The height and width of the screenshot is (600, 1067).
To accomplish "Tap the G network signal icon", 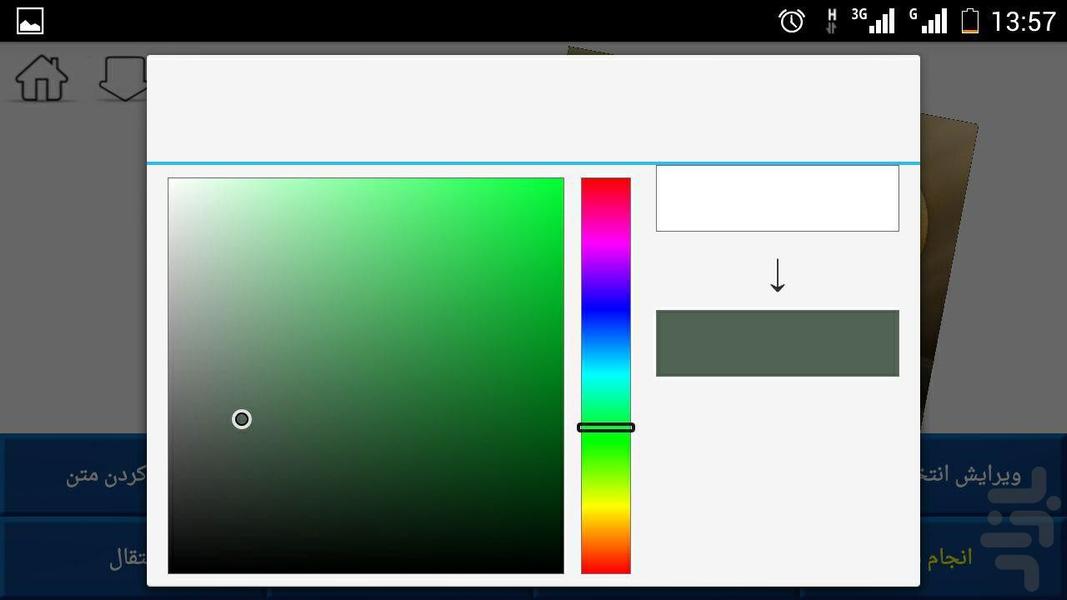I will (928, 21).
